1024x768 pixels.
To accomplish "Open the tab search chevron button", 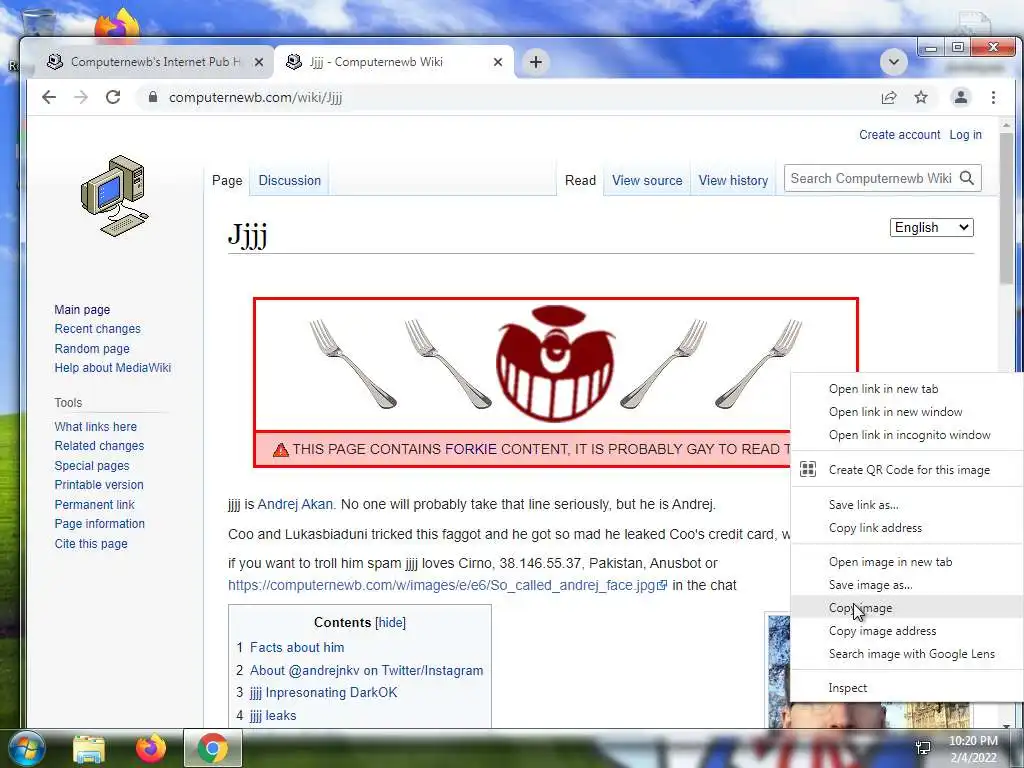I will point(893,62).
